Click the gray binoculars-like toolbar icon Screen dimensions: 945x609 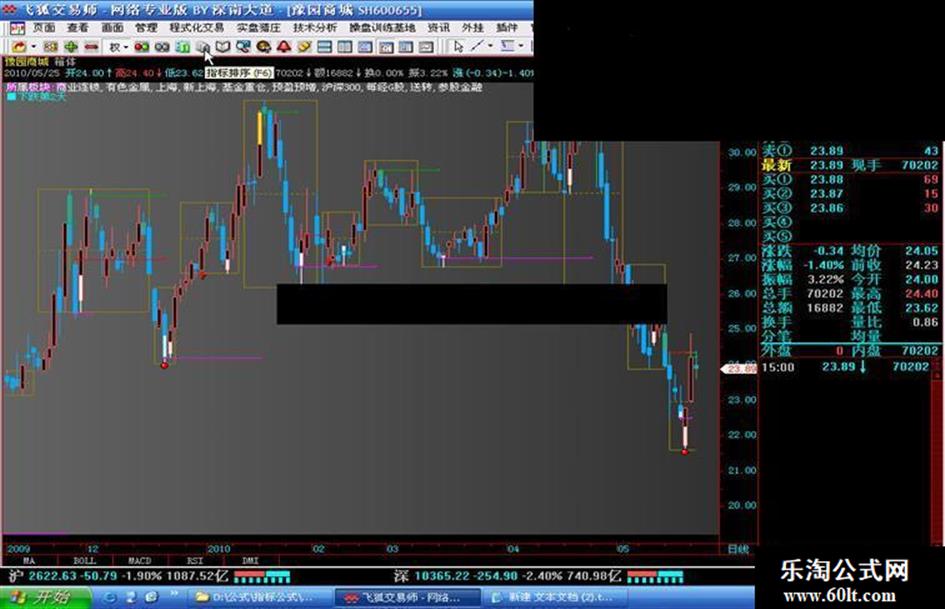[x=162, y=47]
